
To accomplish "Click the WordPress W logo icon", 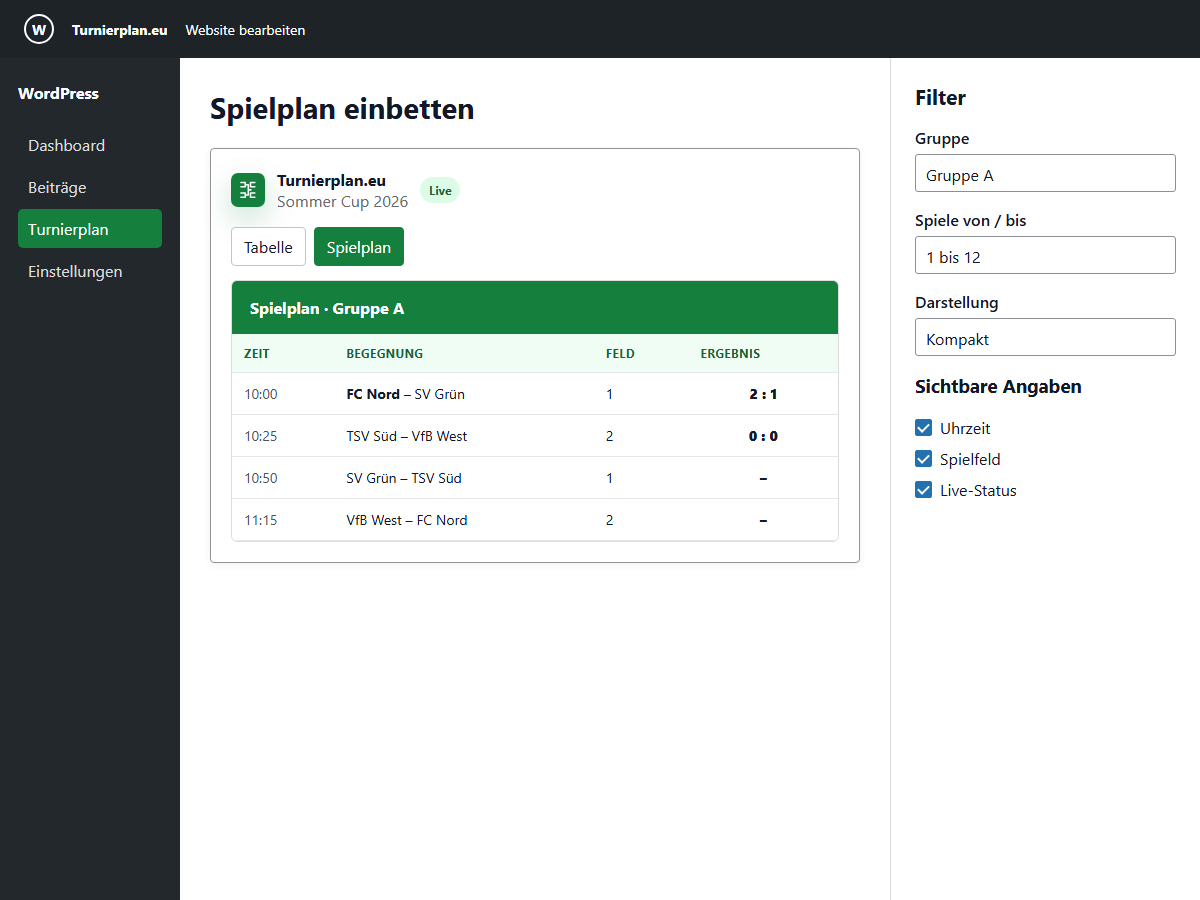I will tap(39, 29).
